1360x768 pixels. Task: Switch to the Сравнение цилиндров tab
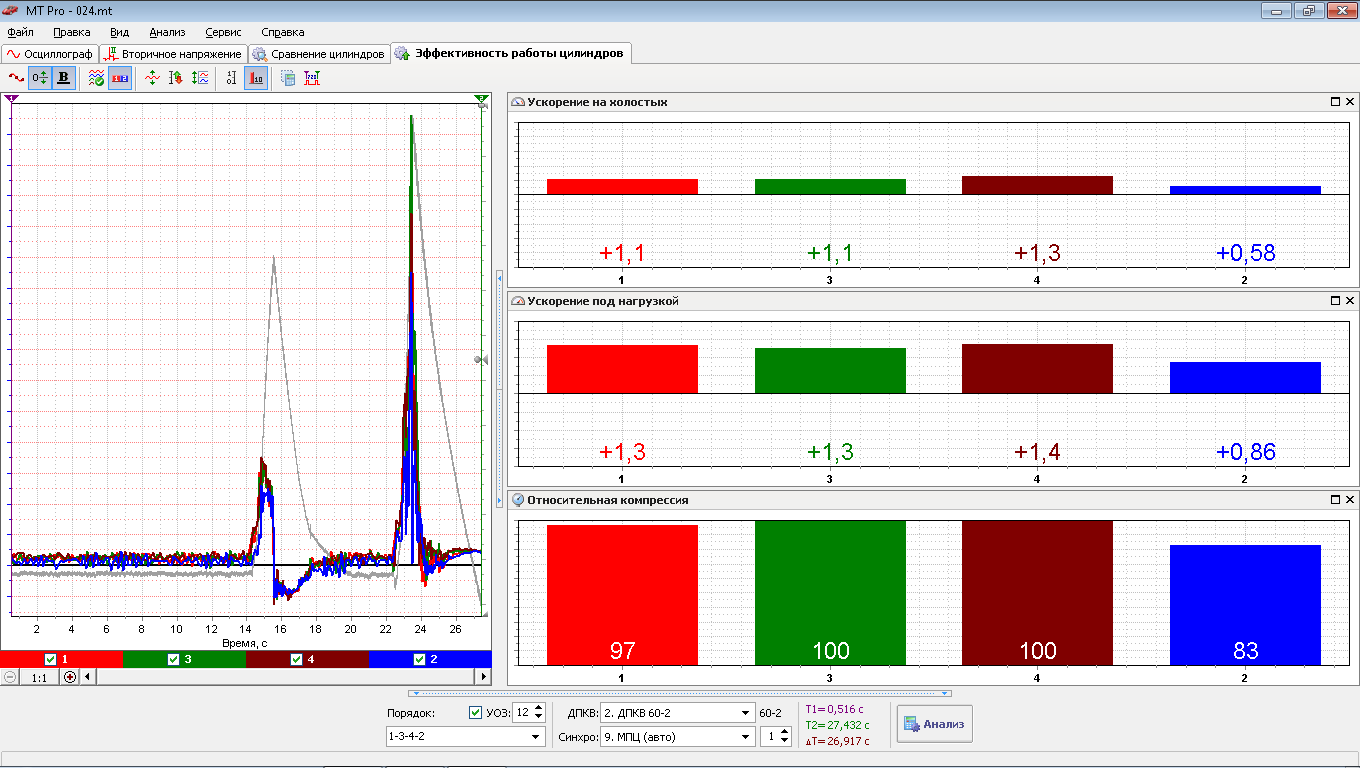[x=318, y=54]
